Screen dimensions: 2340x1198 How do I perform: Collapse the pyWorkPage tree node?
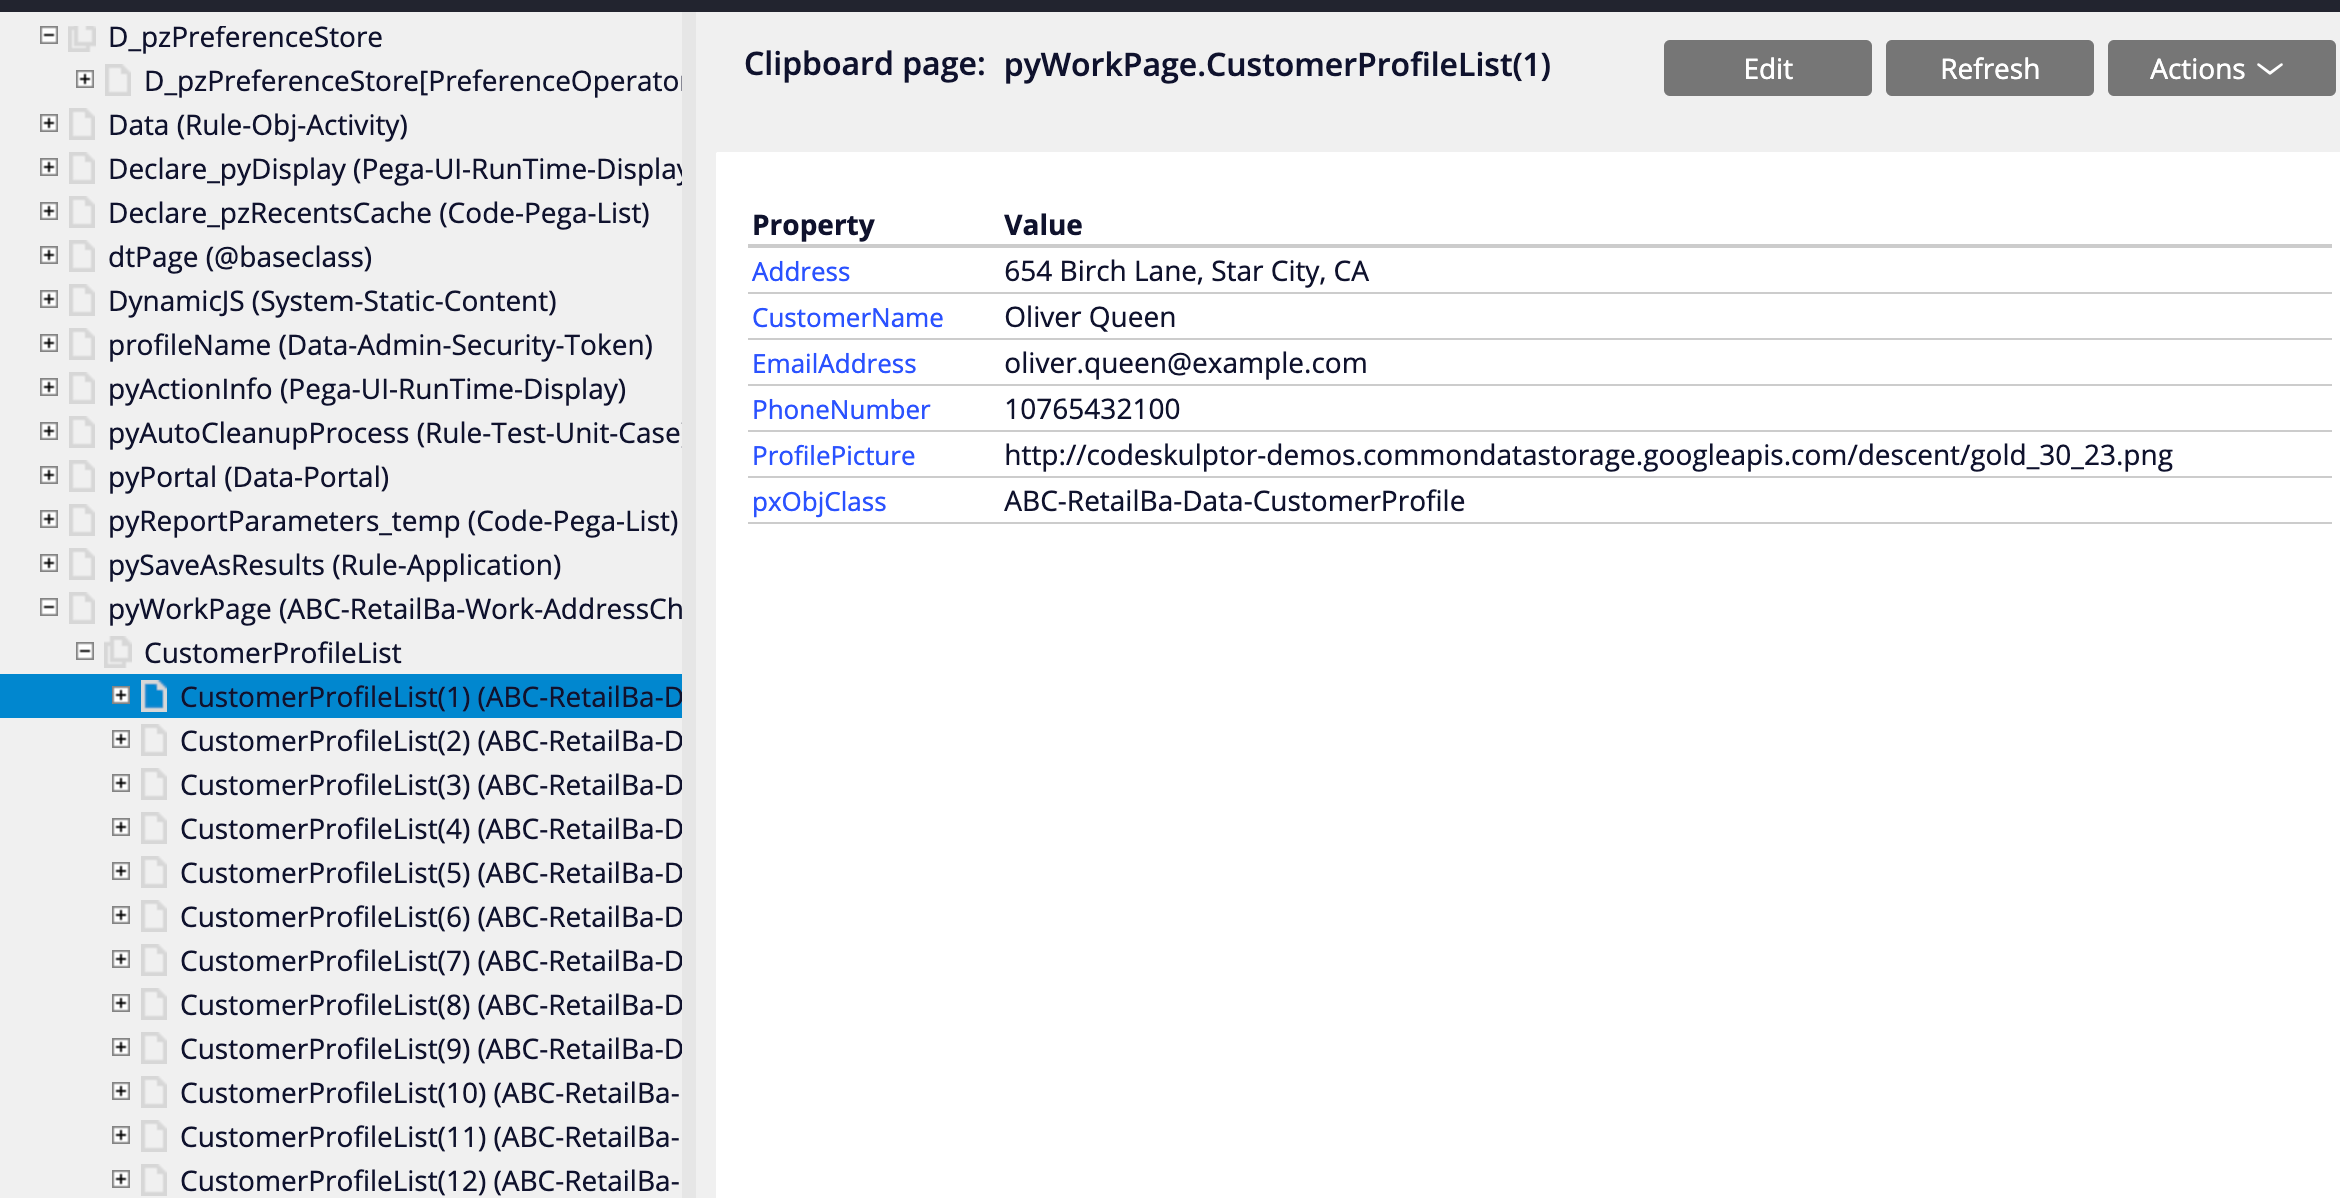click(x=49, y=607)
